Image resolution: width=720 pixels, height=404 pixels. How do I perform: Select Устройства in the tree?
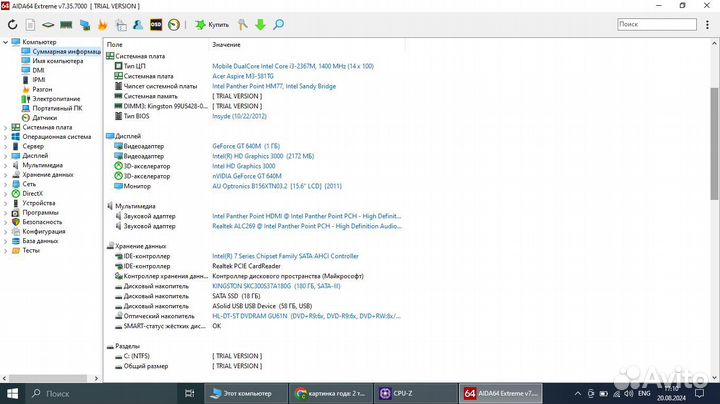pyautogui.click(x=39, y=203)
